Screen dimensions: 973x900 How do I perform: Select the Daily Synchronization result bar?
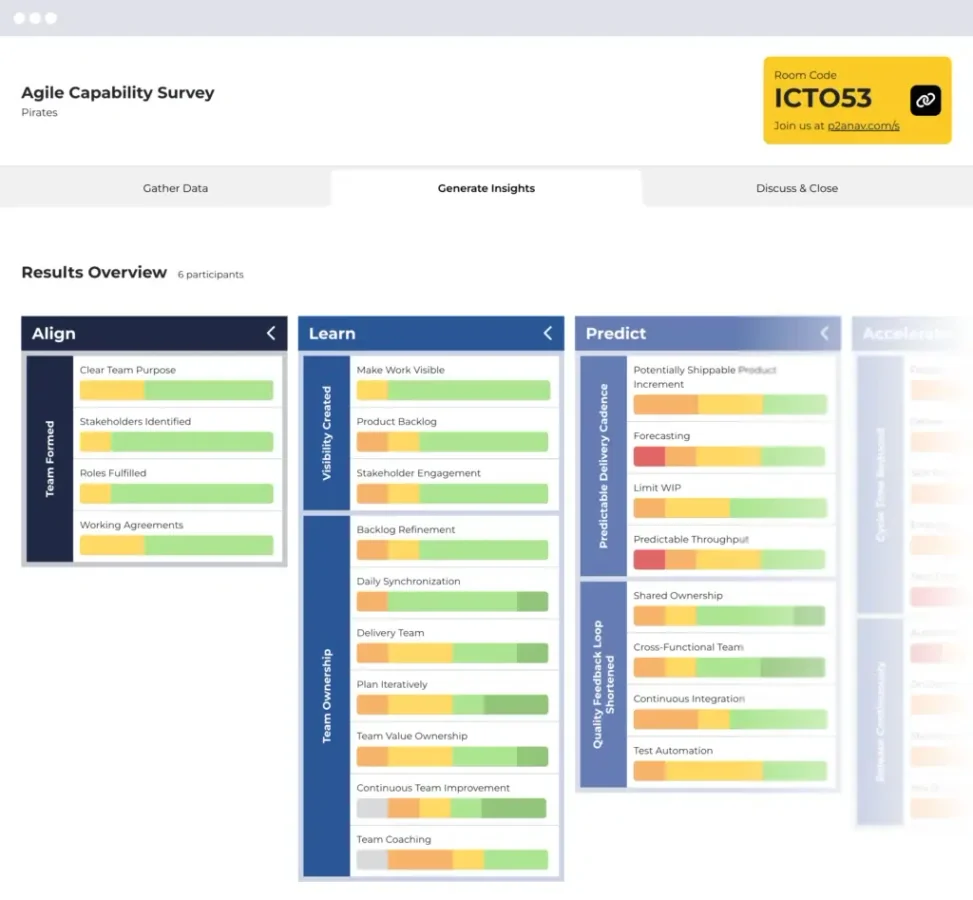tap(452, 601)
